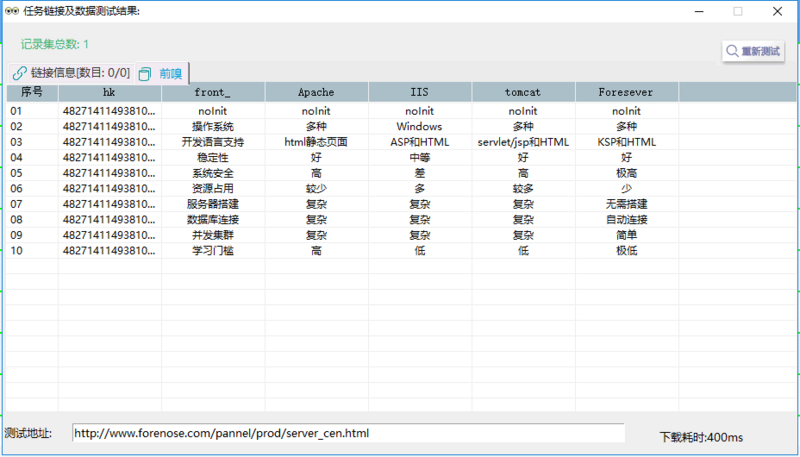Click the 差 security cell under IIS
This screenshot has height=457, width=800.
click(x=419, y=173)
